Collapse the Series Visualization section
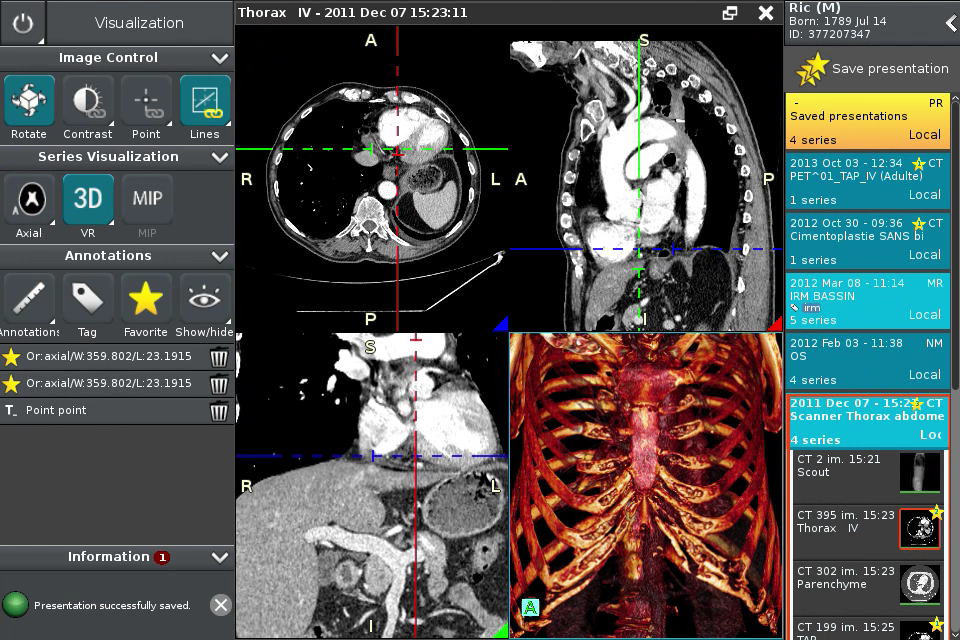This screenshot has width=960, height=640. (219, 157)
